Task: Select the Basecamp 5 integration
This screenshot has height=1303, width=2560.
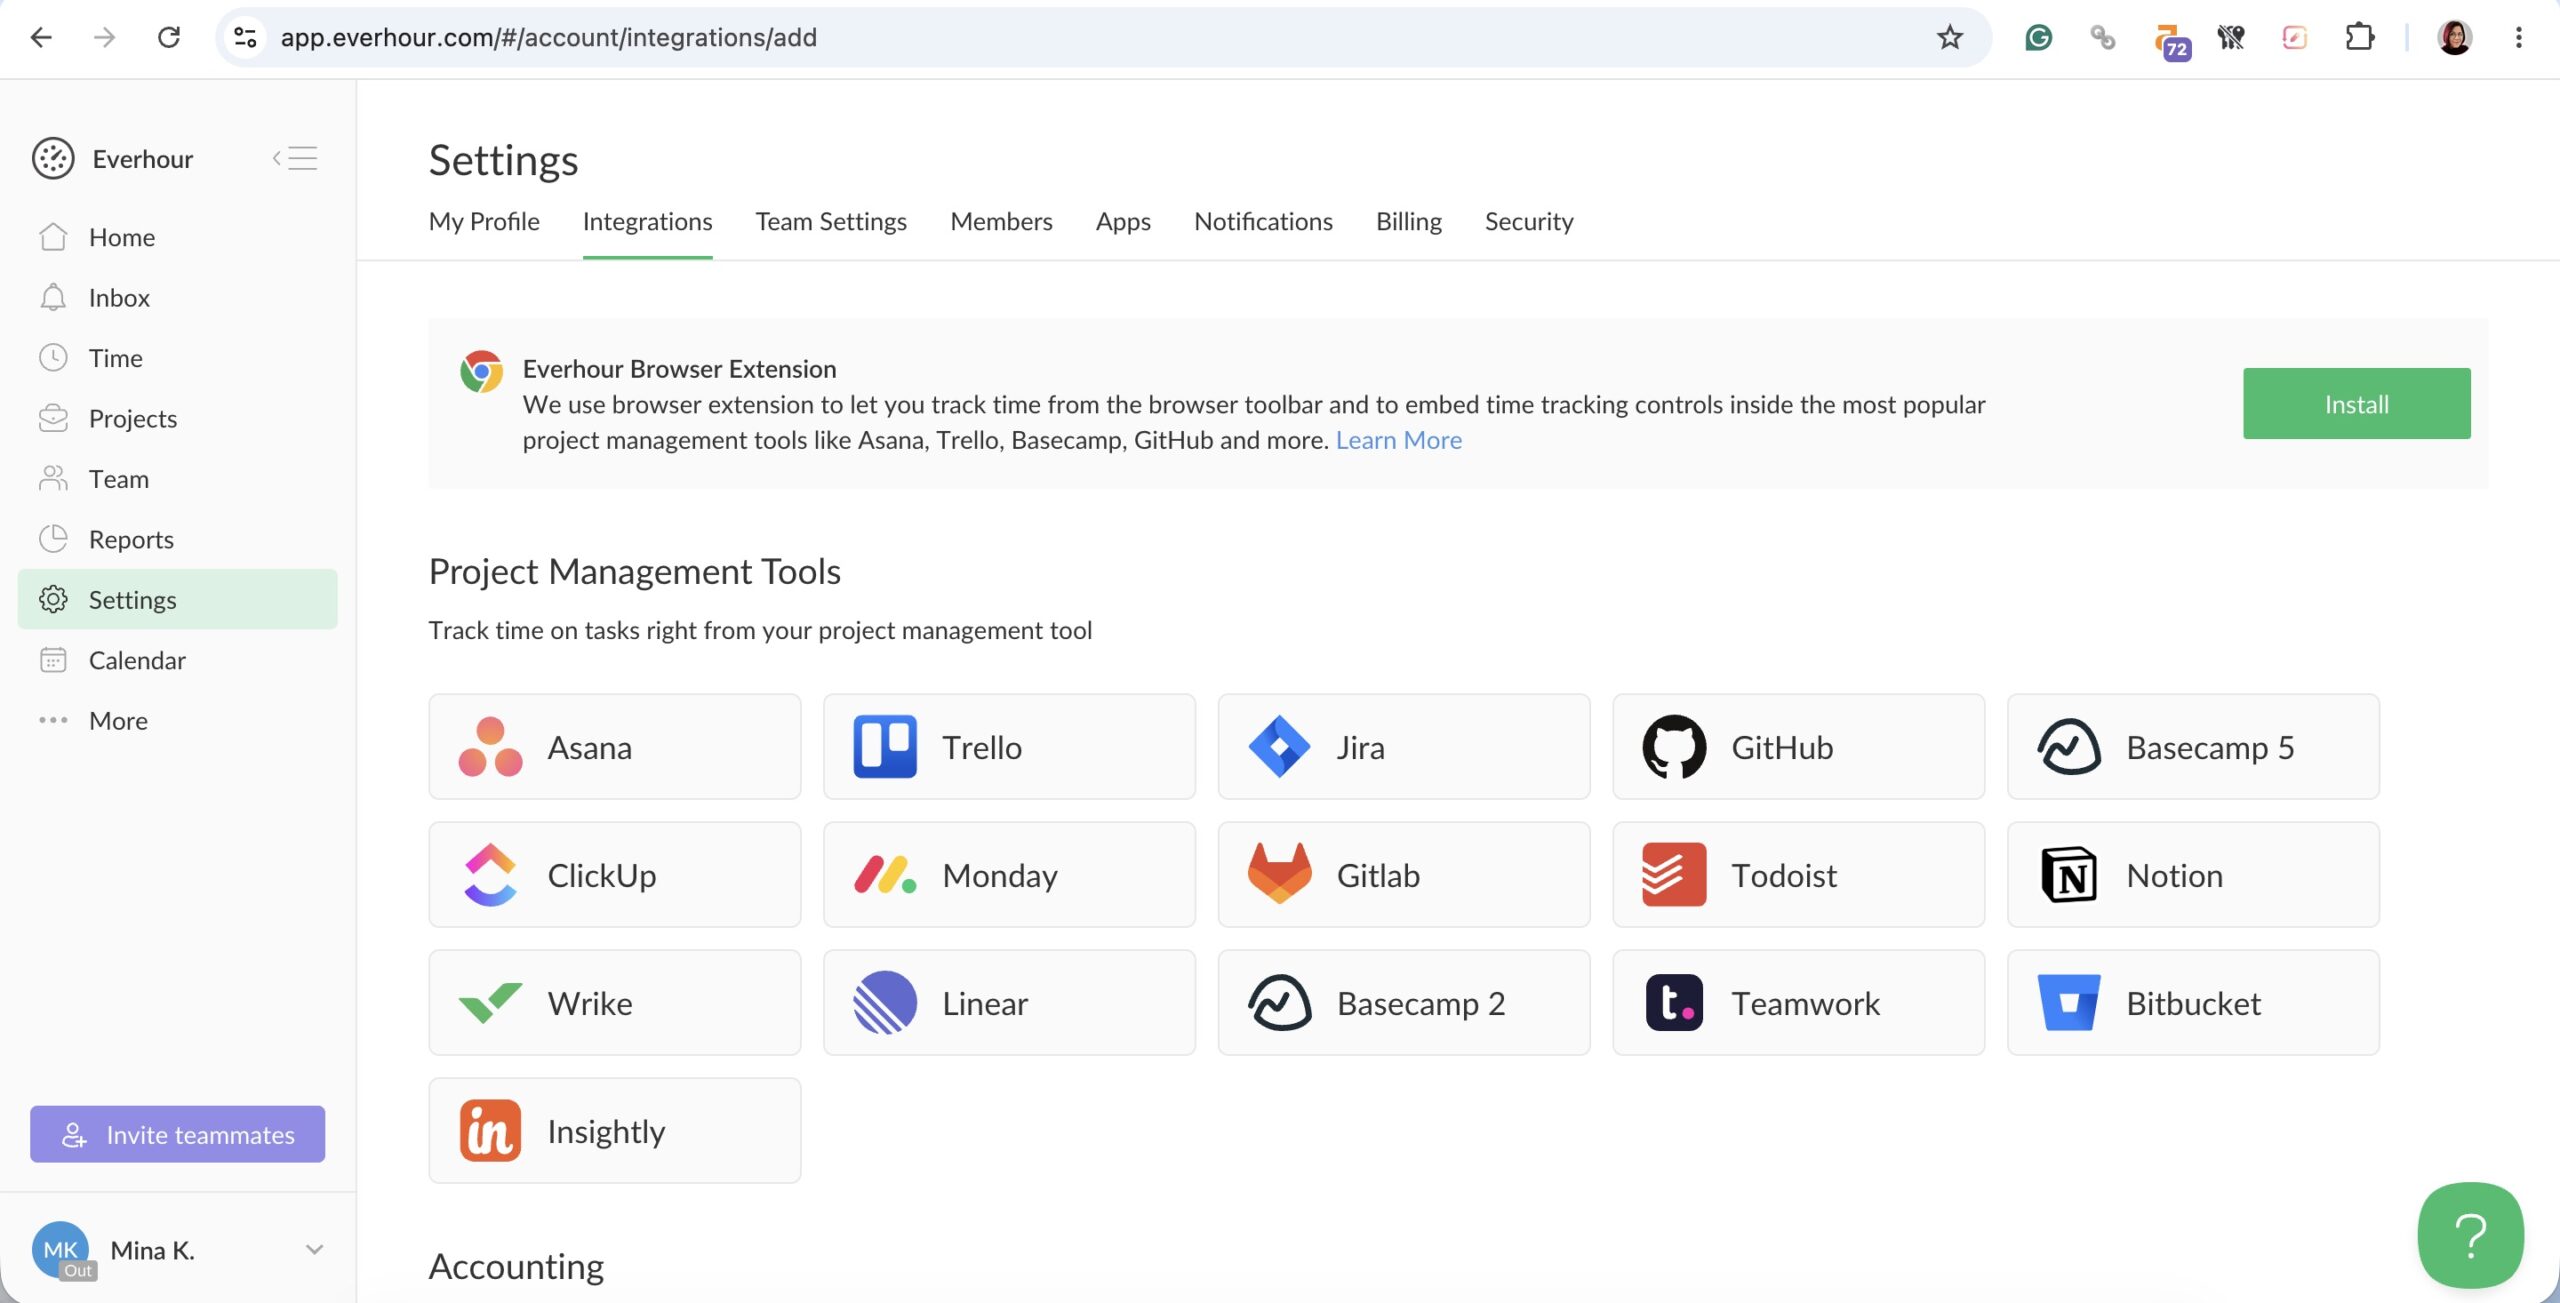Action: tap(2193, 747)
